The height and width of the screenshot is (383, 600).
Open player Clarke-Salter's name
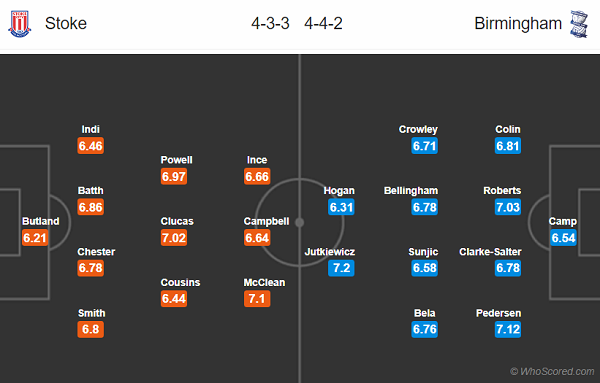point(490,252)
